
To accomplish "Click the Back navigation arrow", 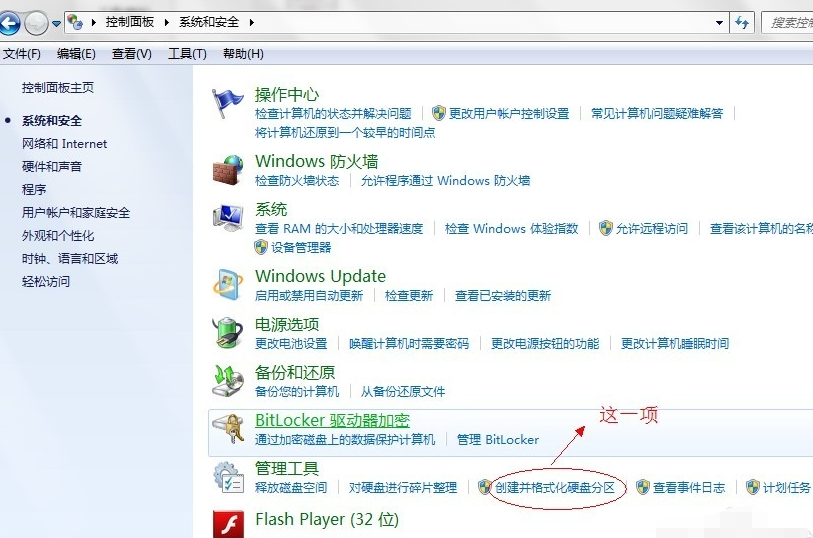I will tap(10, 23).
